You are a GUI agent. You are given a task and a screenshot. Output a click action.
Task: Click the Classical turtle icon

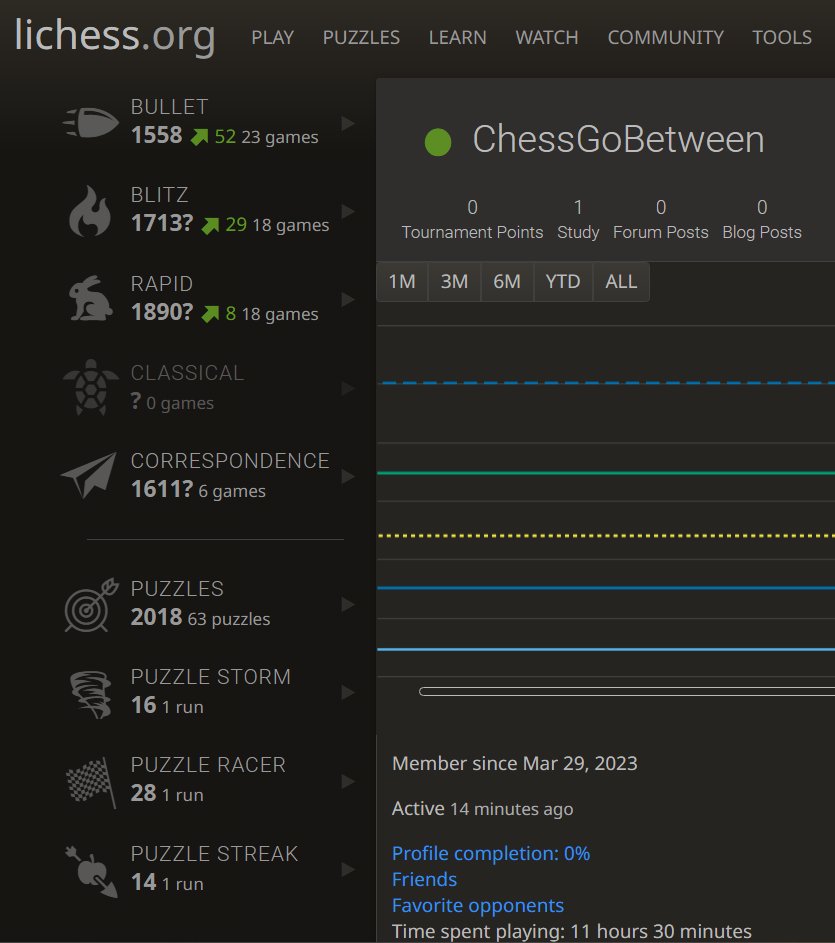(90, 387)
